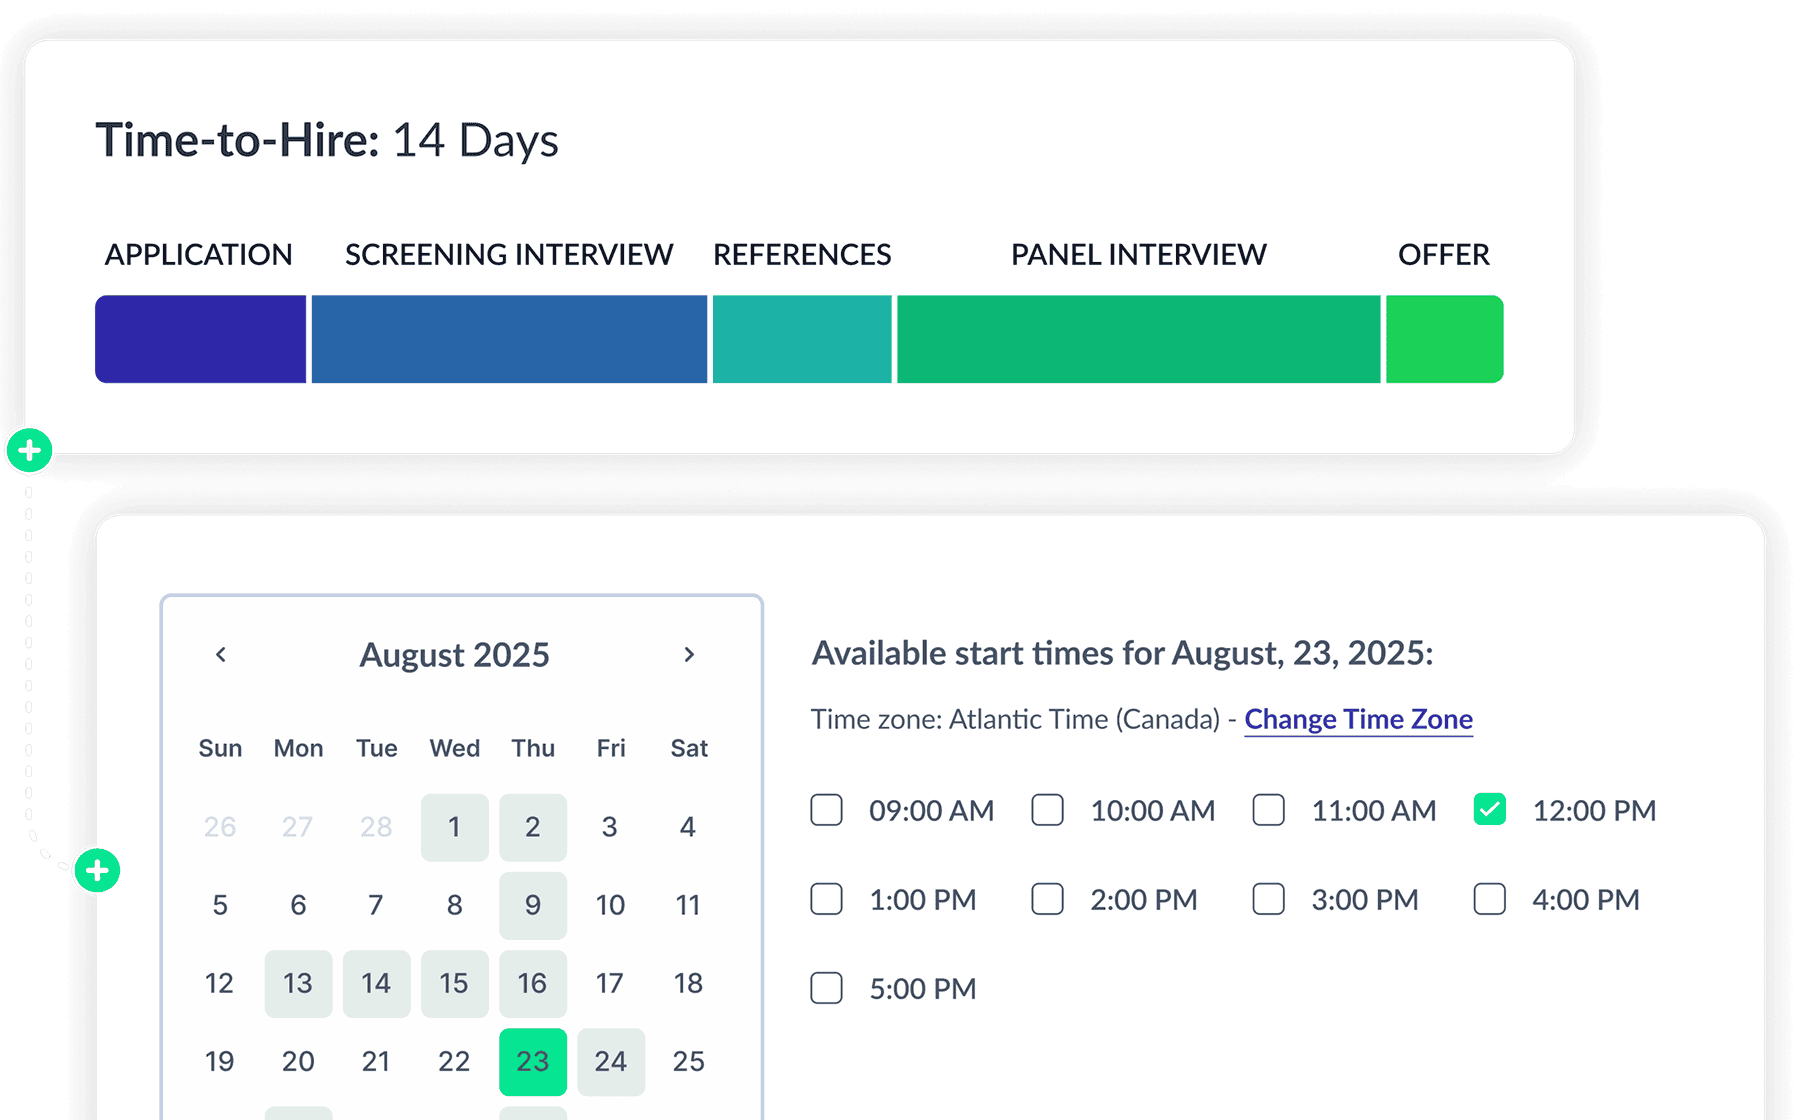
Task: Choose August 13 on the calendar
Action: coord(299,983)
